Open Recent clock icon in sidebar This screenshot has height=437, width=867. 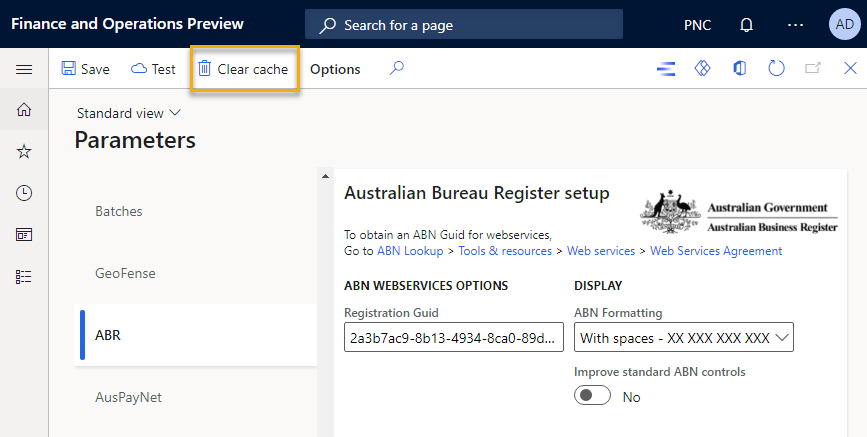click(x=24, y=193)
